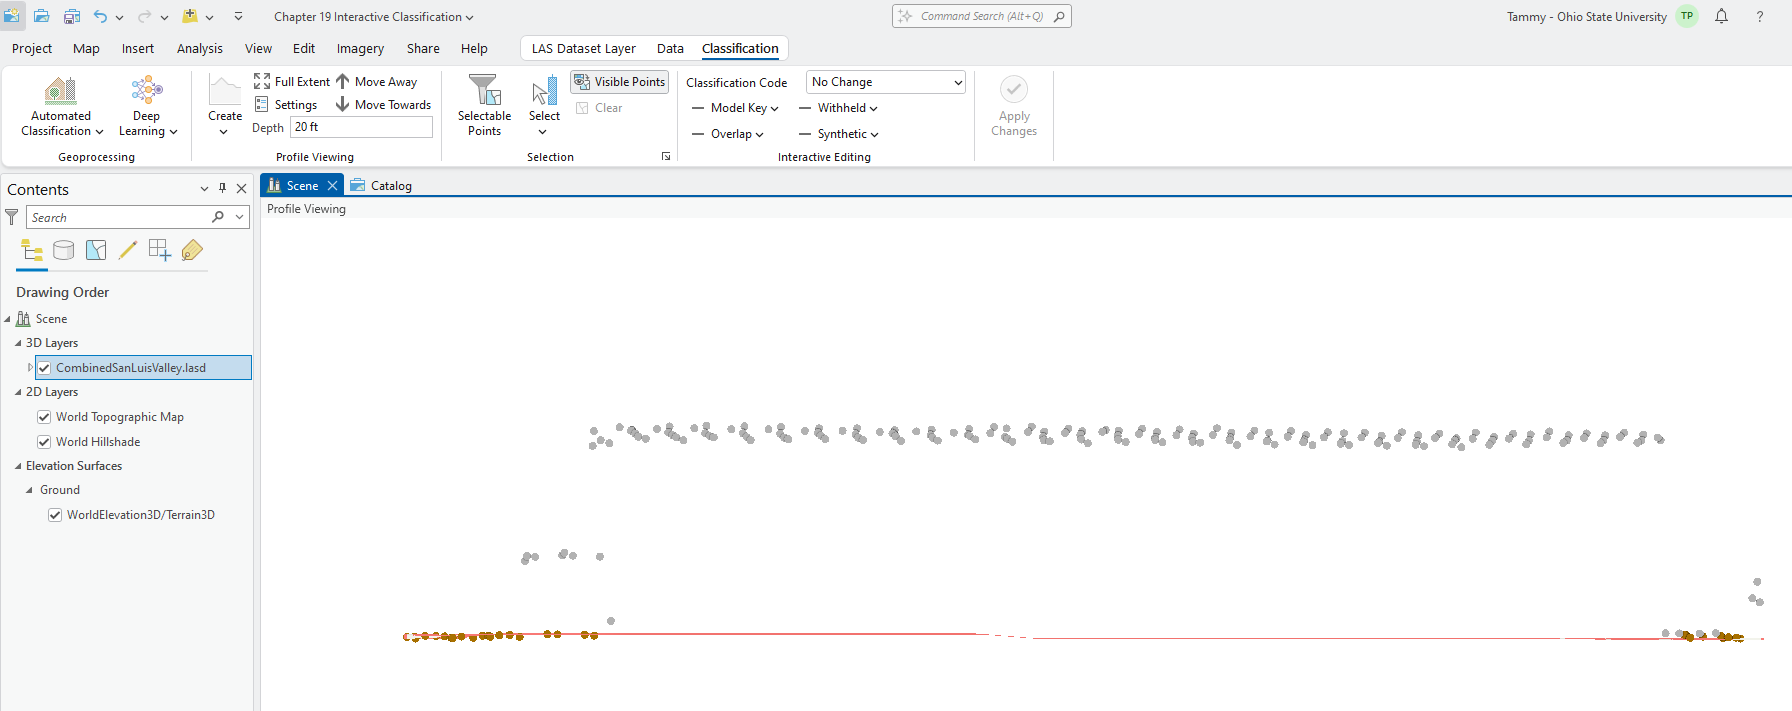The height and width of the screenshot is (711, 1792).
Task: Open profile viewing Settings
Action: pyautogui.click(x=286, y=104)
